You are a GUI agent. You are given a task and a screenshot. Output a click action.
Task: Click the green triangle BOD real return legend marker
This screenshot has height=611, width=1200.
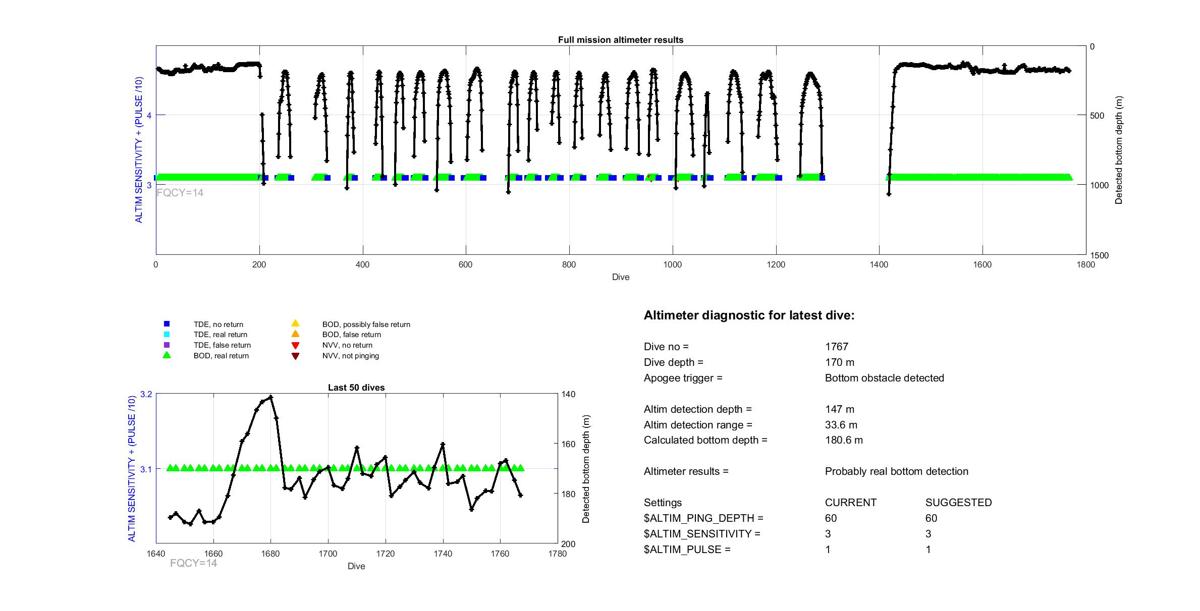(x=167, y=355)
